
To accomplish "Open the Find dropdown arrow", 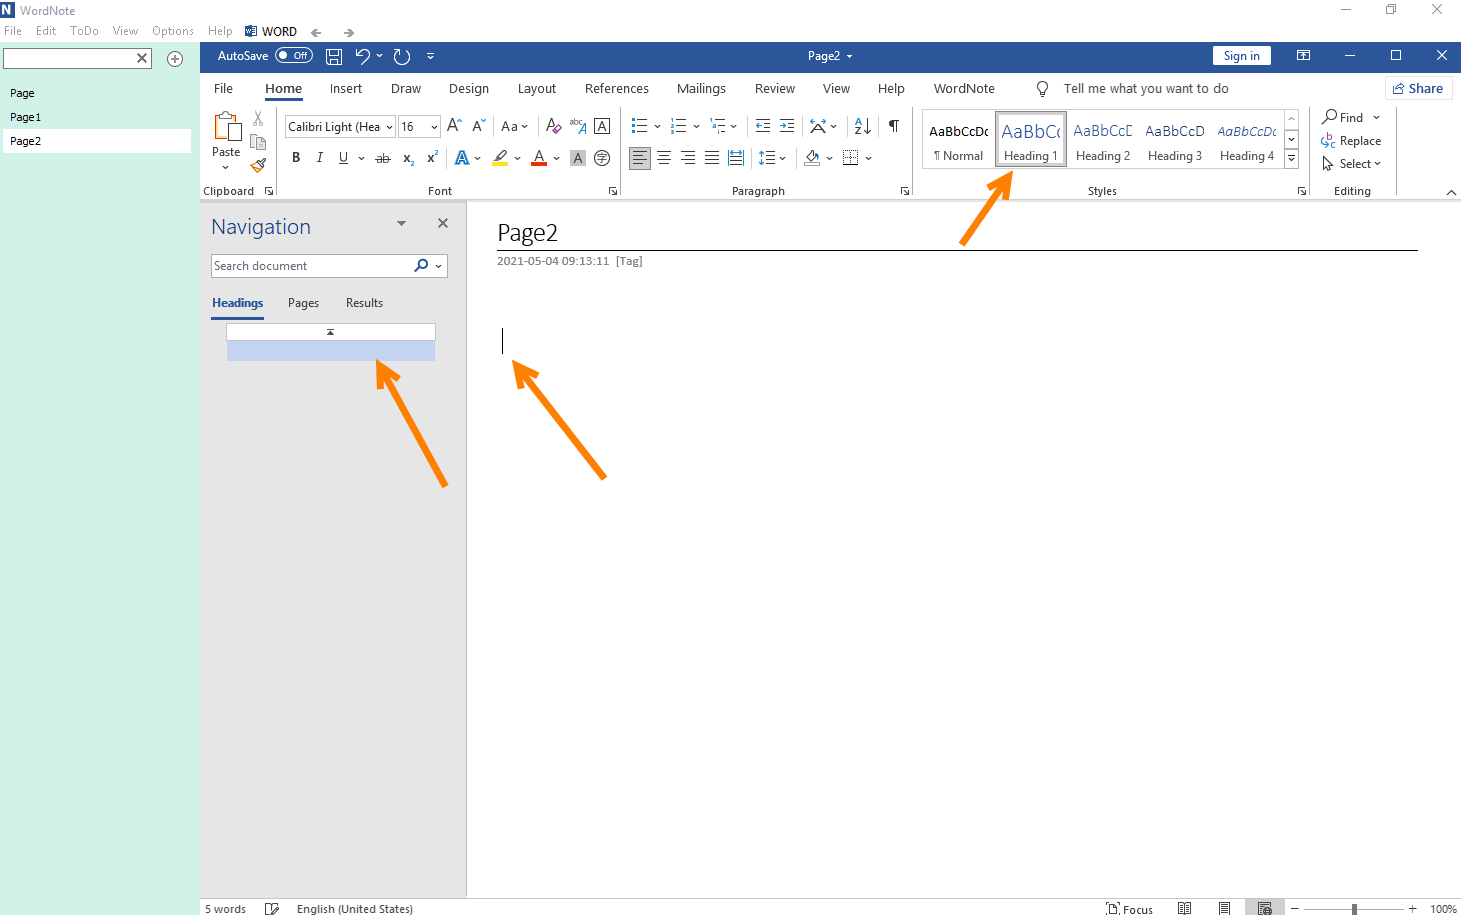I will (x=1376, y=117).
